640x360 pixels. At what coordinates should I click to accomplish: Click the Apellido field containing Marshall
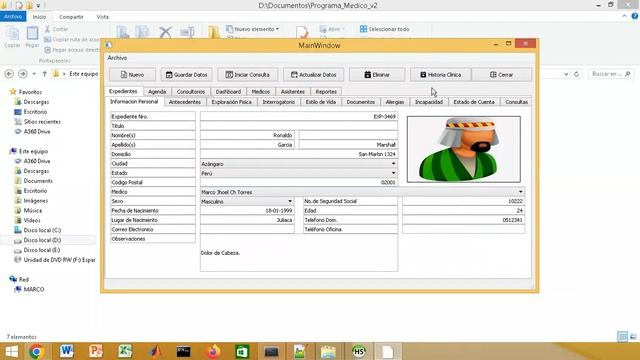[348, 144]
